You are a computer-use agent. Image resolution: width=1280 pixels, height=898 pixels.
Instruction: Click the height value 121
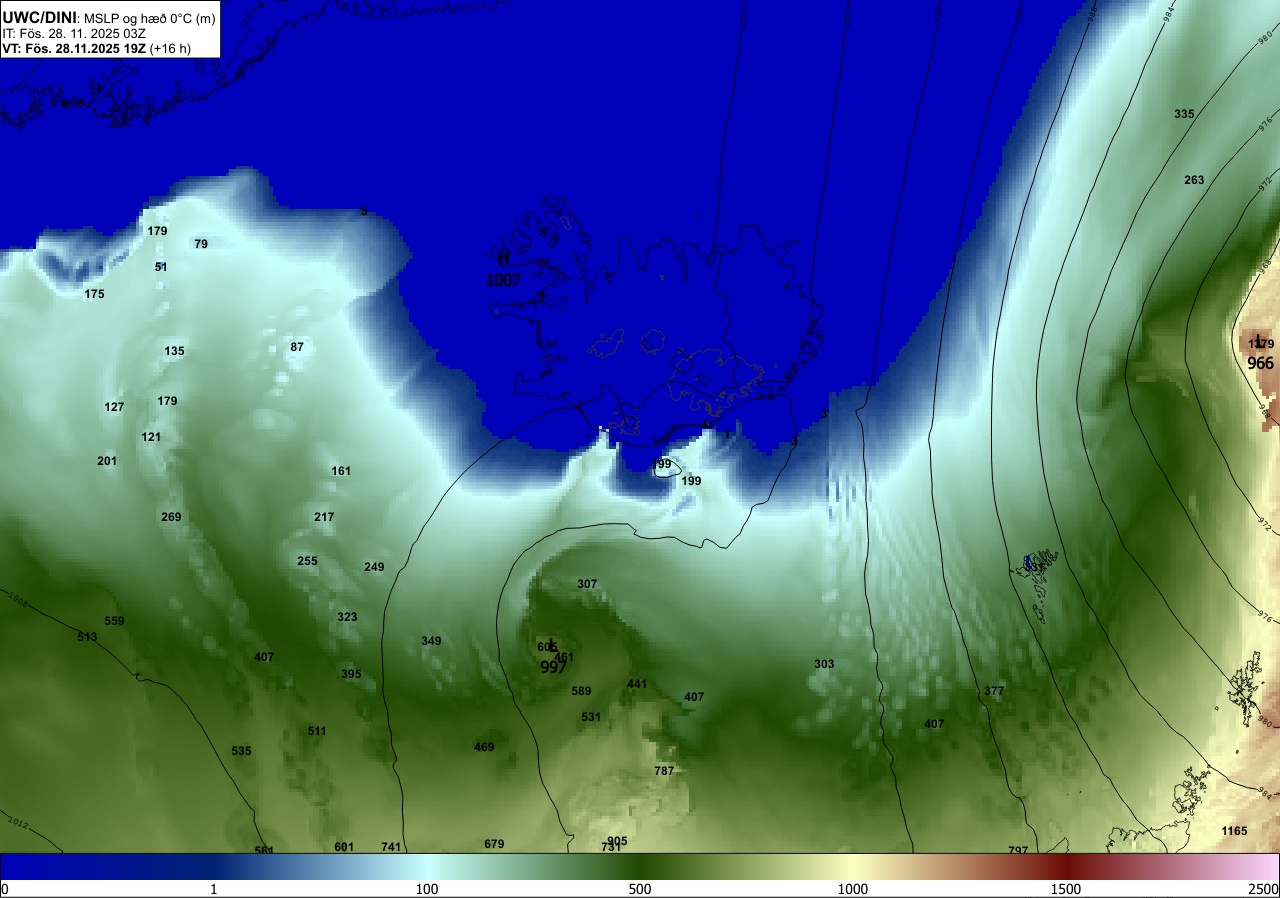tap(151, 437)
